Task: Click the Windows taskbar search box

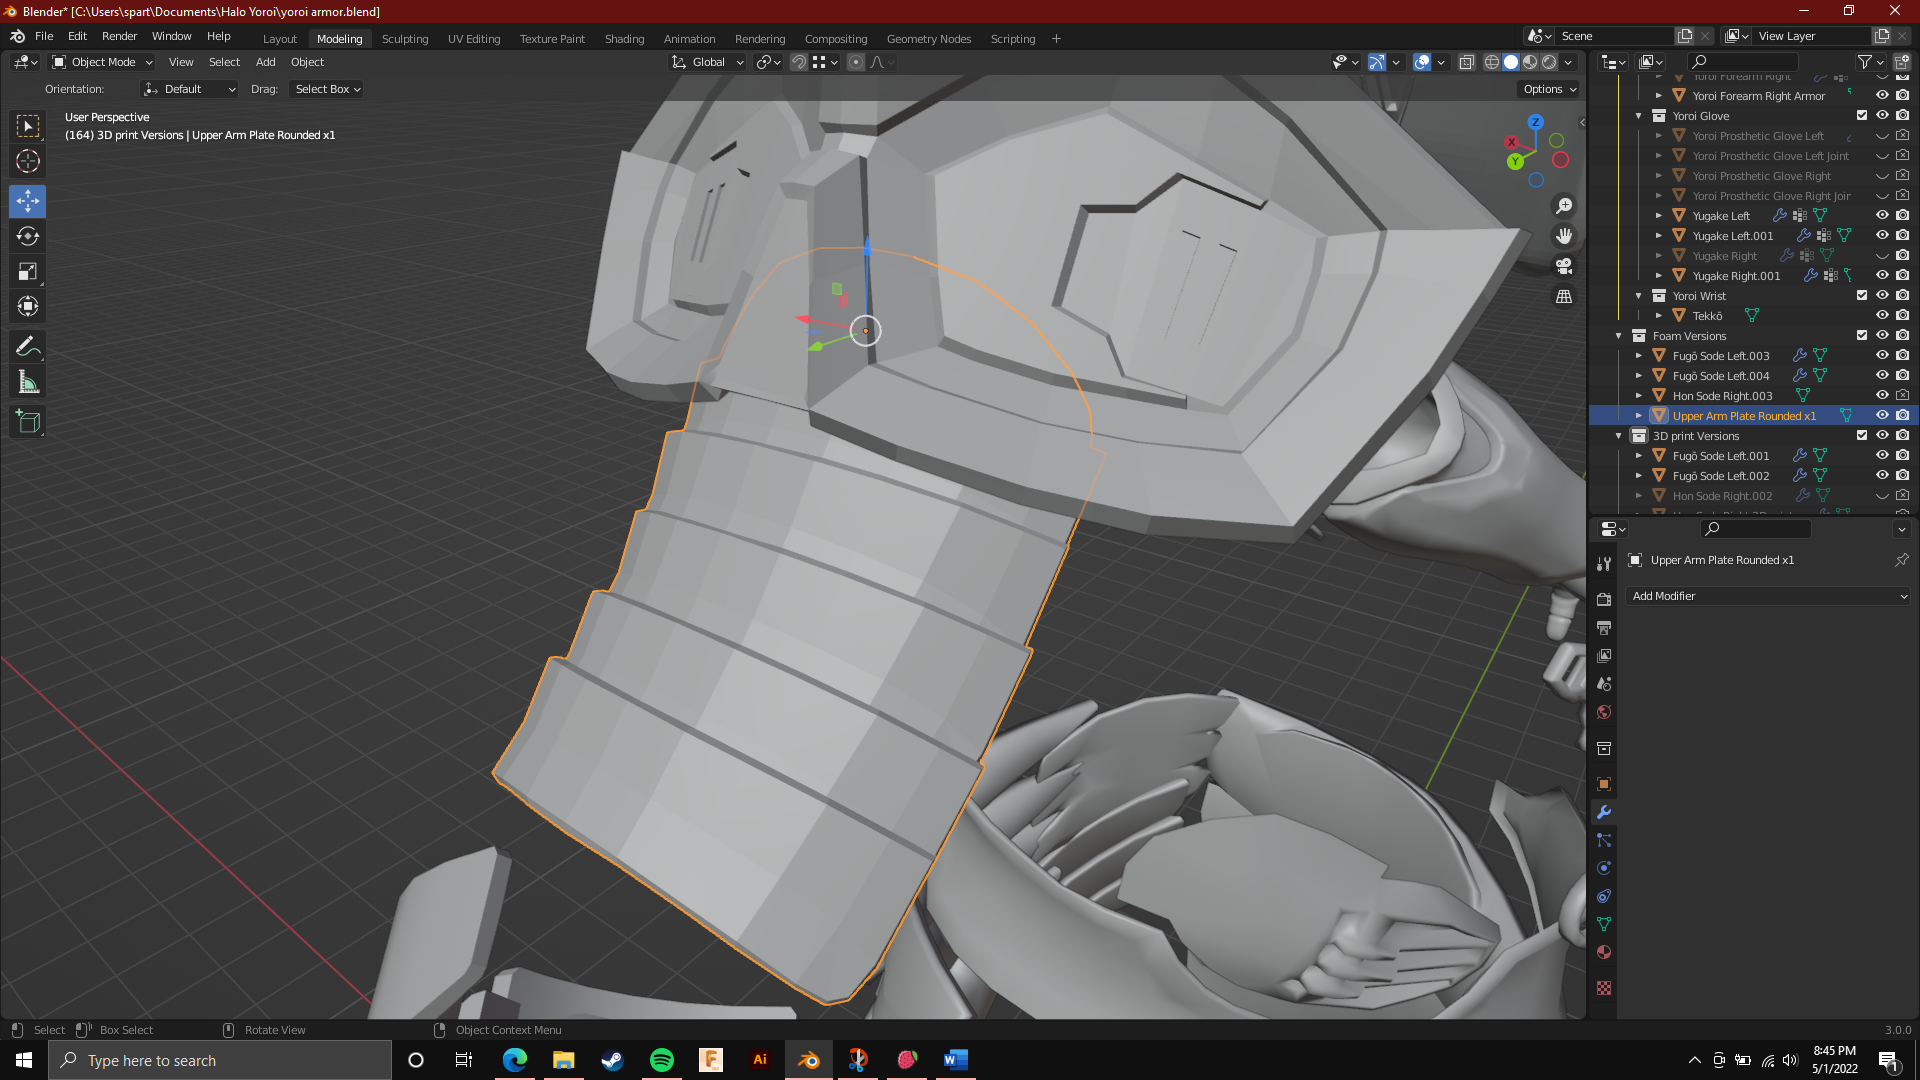Action: coord(220,1060)
